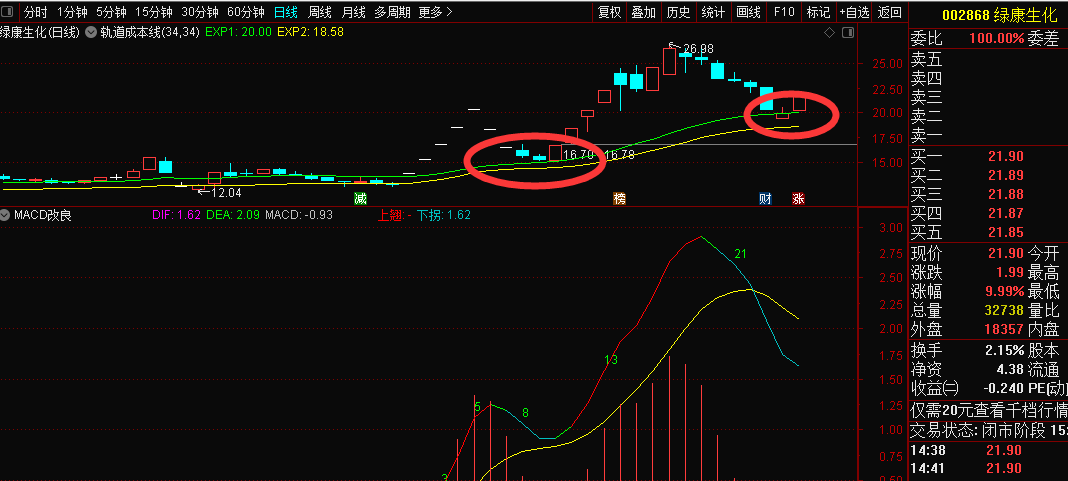Click the EXP1: 20.00 value
This screenshot has height=481, width=1068.
(x=238, y=32)
